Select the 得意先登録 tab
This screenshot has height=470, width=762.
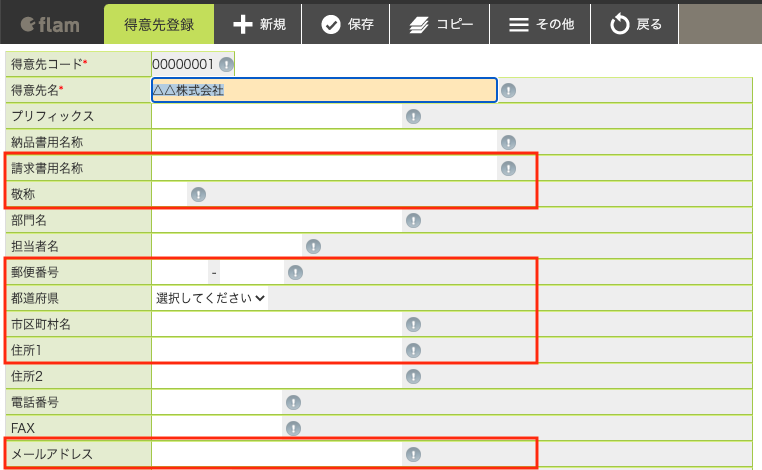click(x=159, y=24)
